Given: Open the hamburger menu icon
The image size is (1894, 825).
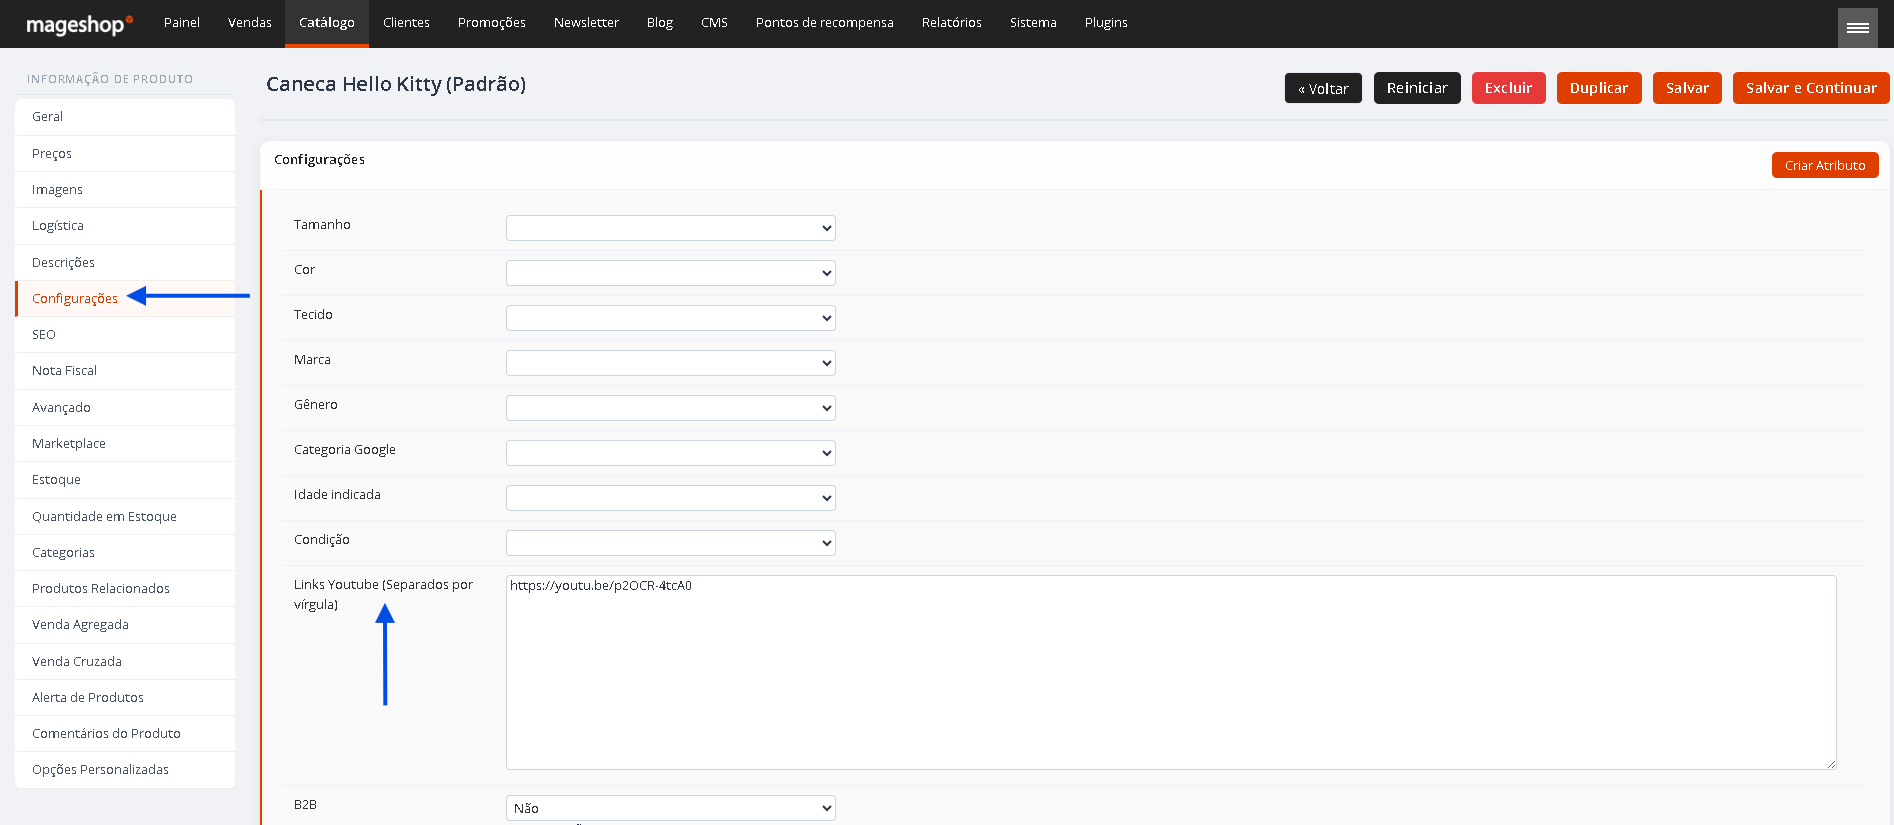Looking at the screenshot, I should point(1857,27).
